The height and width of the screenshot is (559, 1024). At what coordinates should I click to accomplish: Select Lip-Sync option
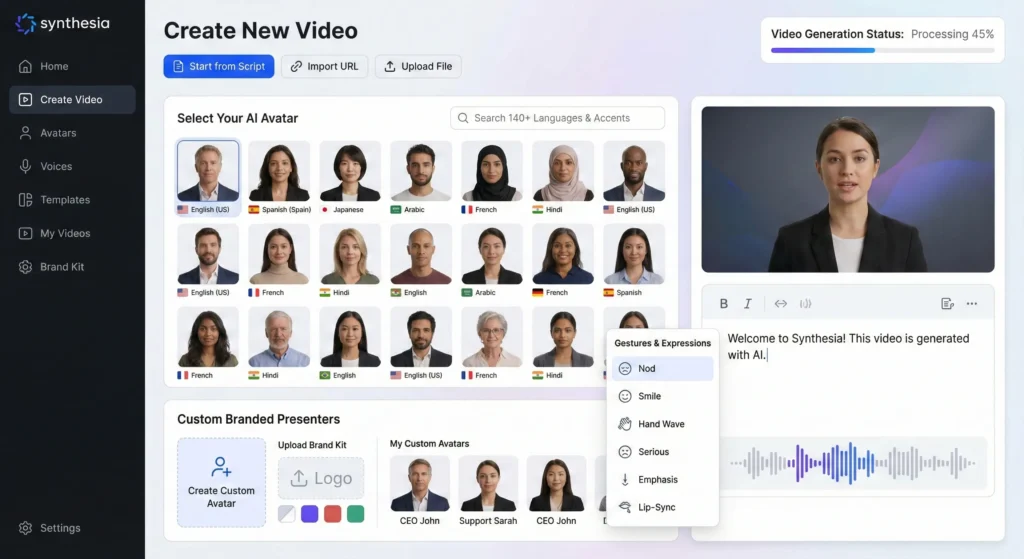[x=662, y=507]
